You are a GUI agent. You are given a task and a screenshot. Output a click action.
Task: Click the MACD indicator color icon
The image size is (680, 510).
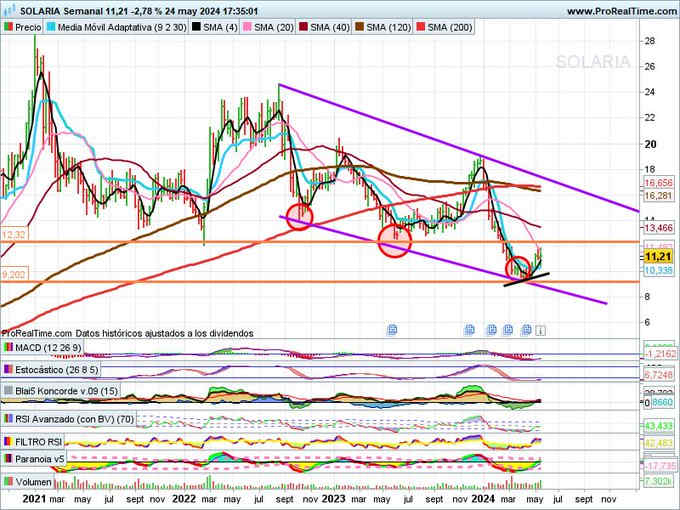[8, 348]
